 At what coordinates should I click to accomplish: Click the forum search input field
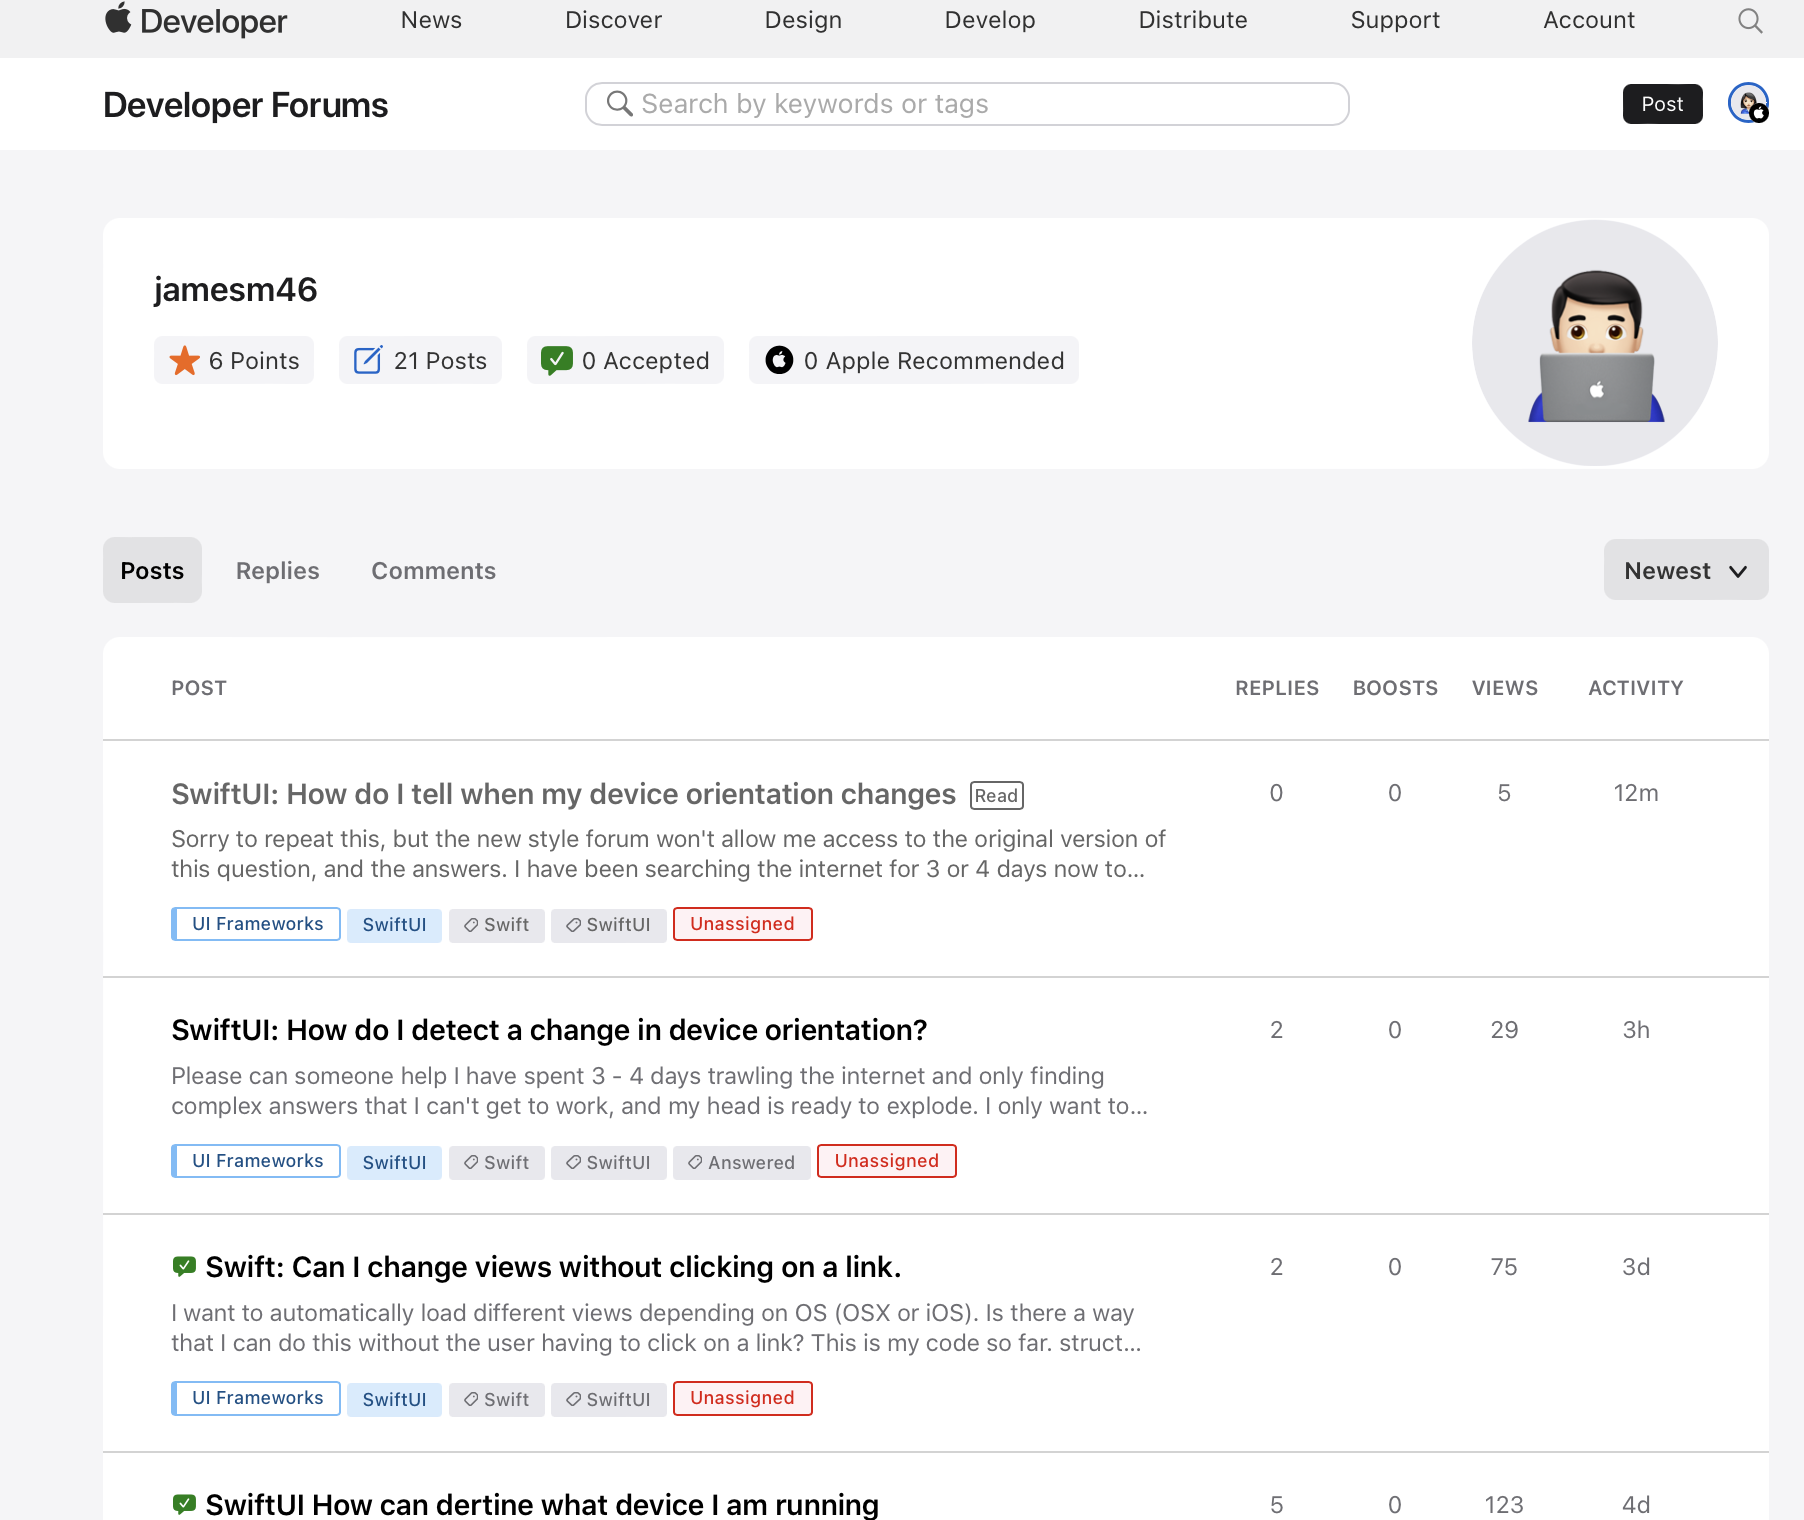966,104
